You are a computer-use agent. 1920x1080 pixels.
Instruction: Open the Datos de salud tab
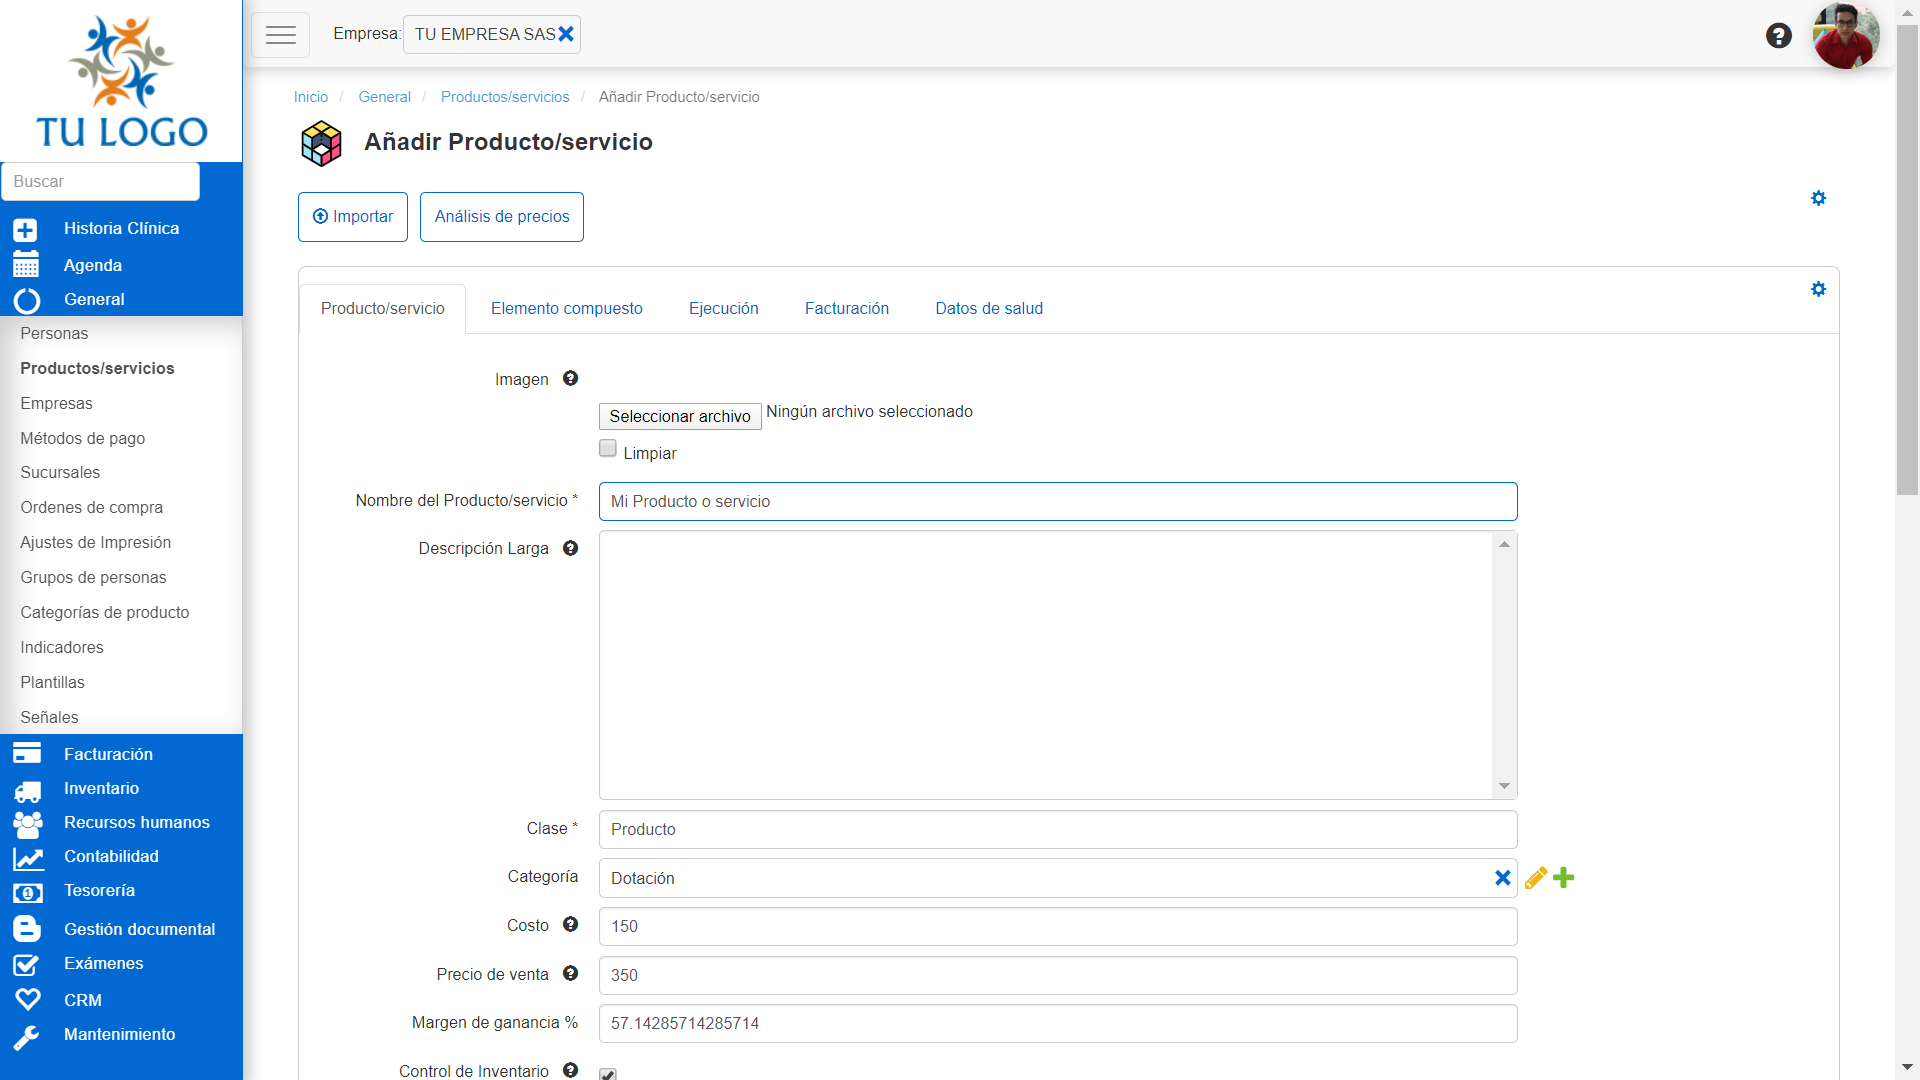[x=988, y=308]
